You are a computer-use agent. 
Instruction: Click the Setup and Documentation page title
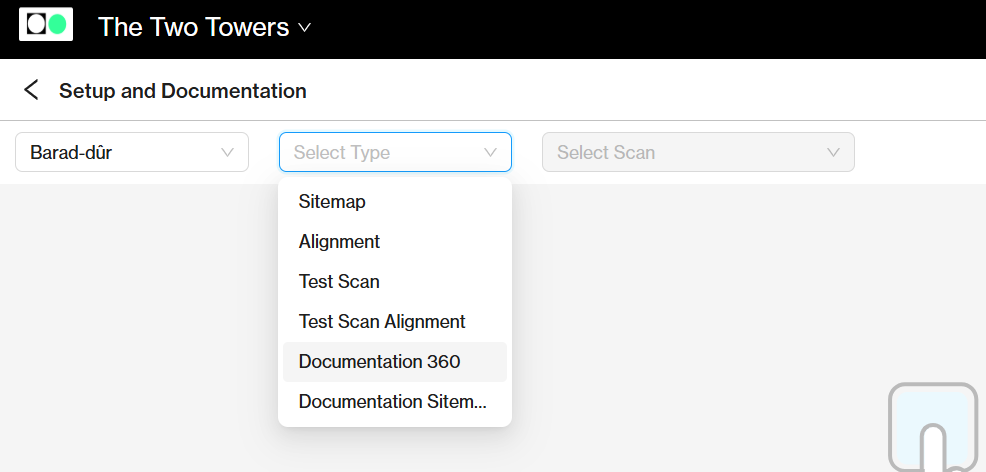(182, 91)
